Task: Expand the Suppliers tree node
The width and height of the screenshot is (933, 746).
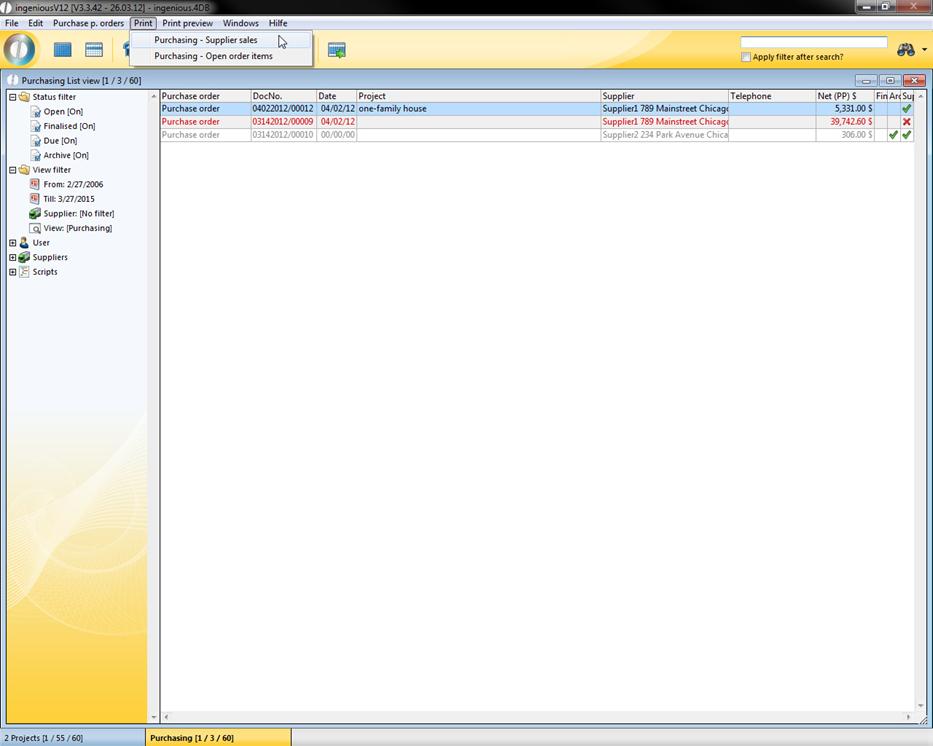Action: [13, 257]
